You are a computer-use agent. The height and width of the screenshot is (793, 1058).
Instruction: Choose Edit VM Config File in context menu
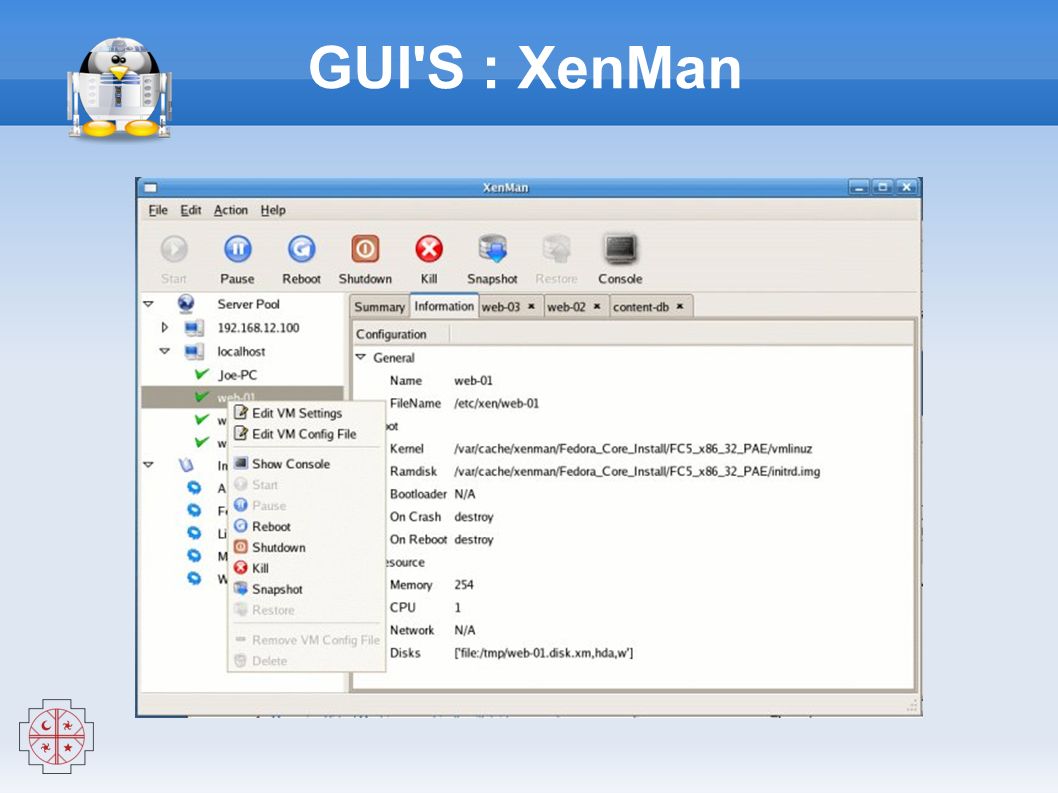click(307, 433)
